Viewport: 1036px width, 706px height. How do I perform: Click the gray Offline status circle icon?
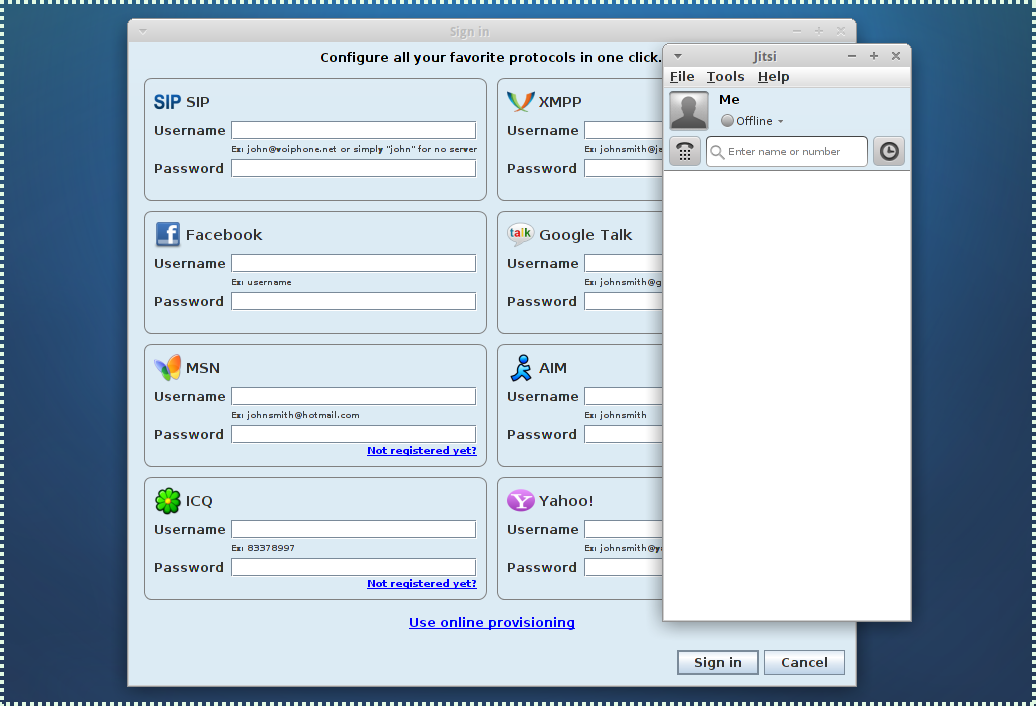click(x=727, y=121)
